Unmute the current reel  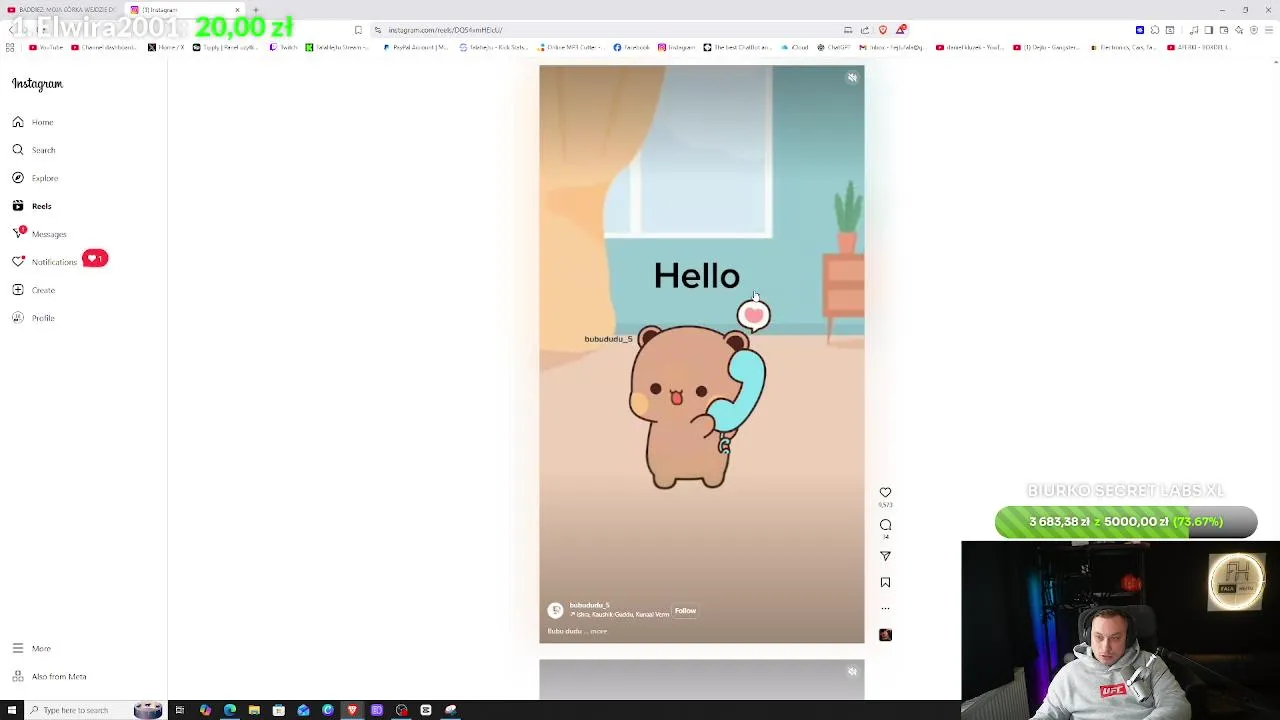coord(852,77)
